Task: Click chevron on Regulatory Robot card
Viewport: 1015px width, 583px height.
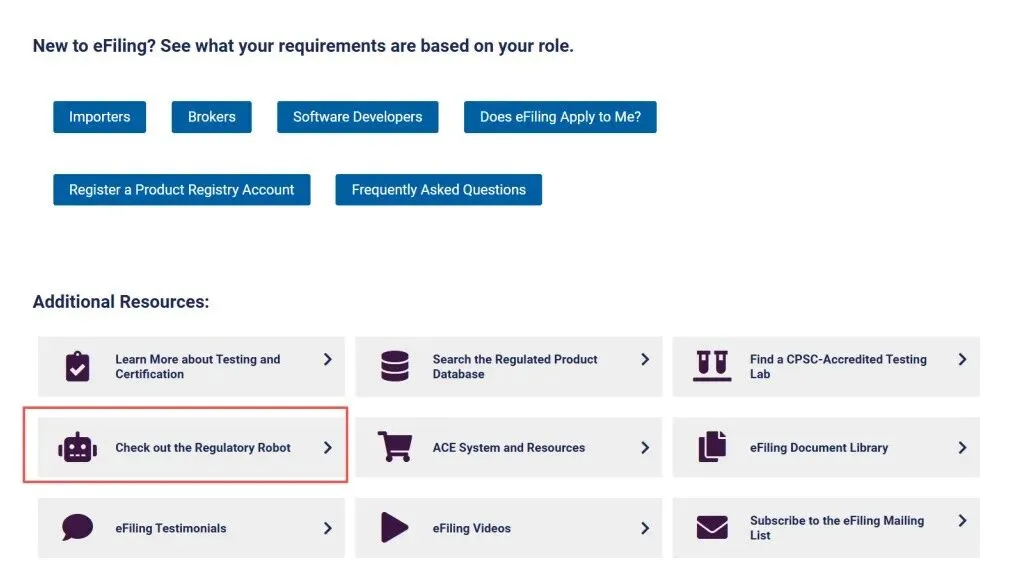Action: tap(328, 448)
